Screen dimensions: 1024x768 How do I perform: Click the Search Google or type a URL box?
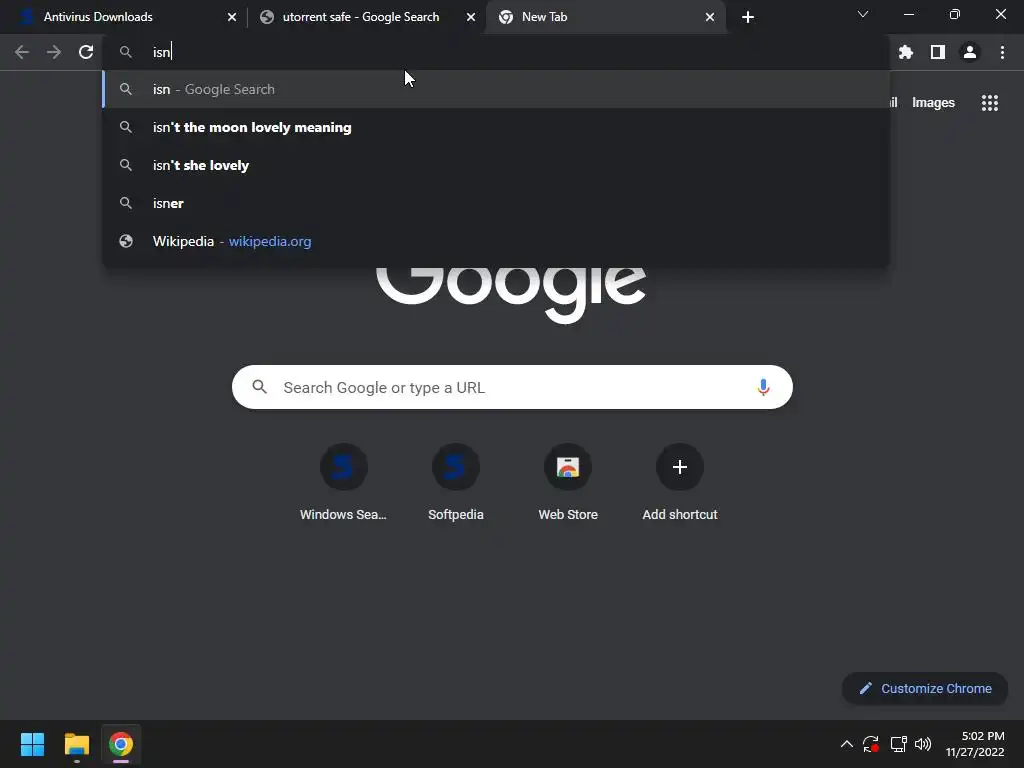512,387
